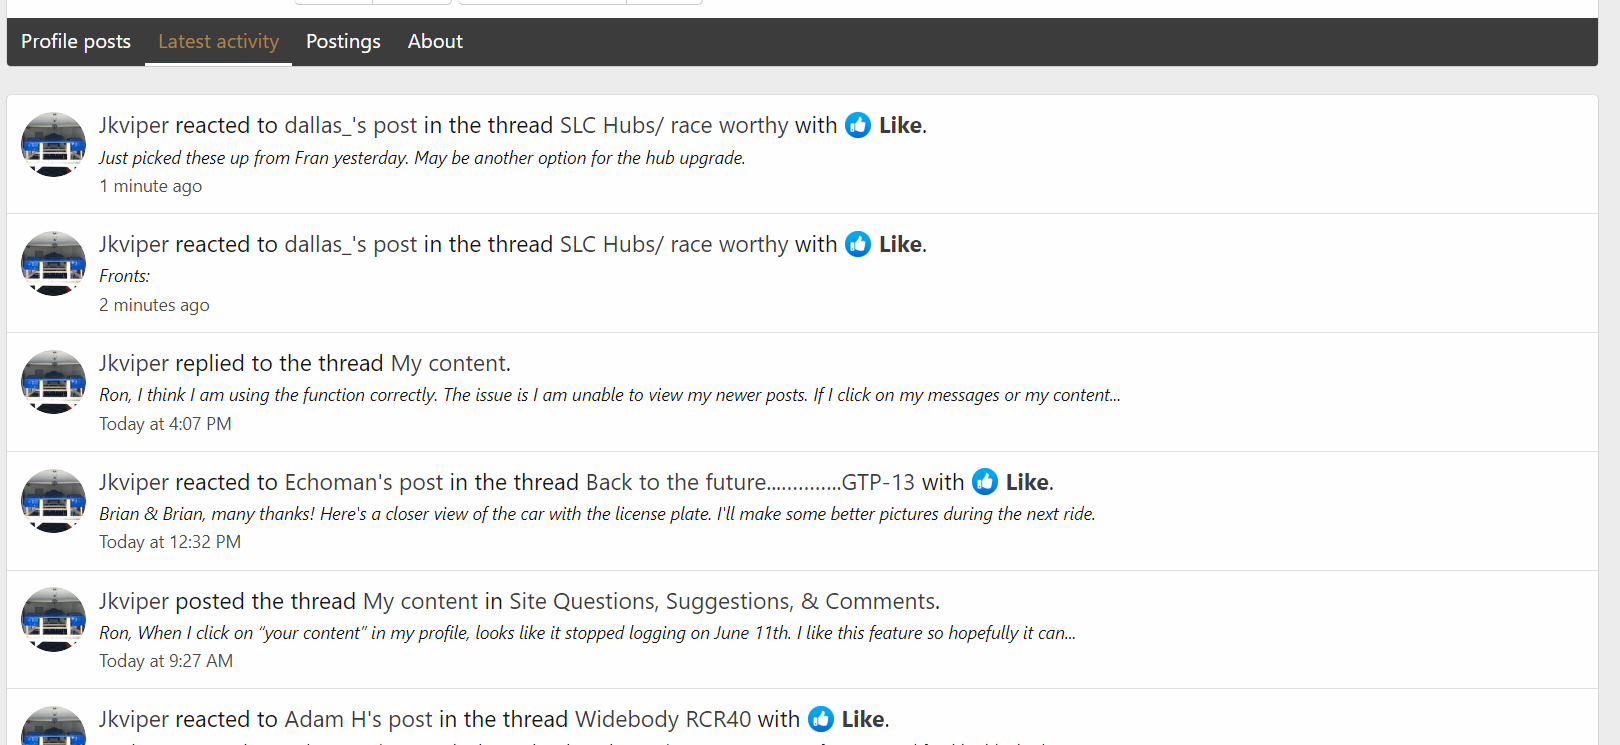The image size is (1620, 745).
Task: Select the Postings tab
Action: 343,41
